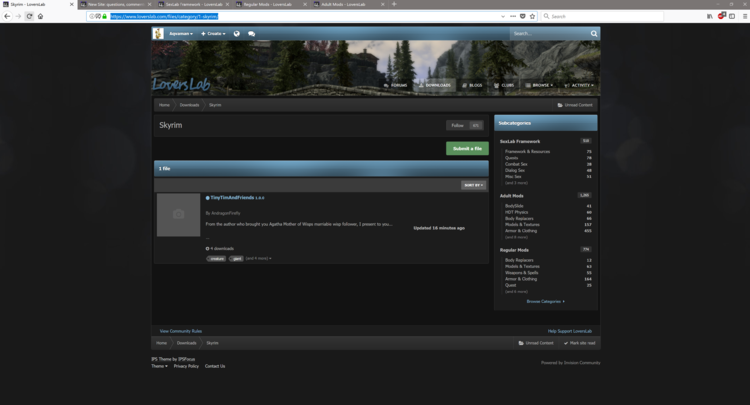Open the Framework & Resources subcategory
The height and width of the screenshot is (405, 750).
(528, 152)
